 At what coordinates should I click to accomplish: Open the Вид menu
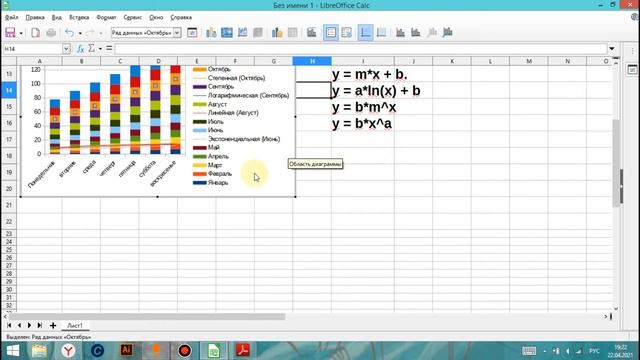click(57, 18)
